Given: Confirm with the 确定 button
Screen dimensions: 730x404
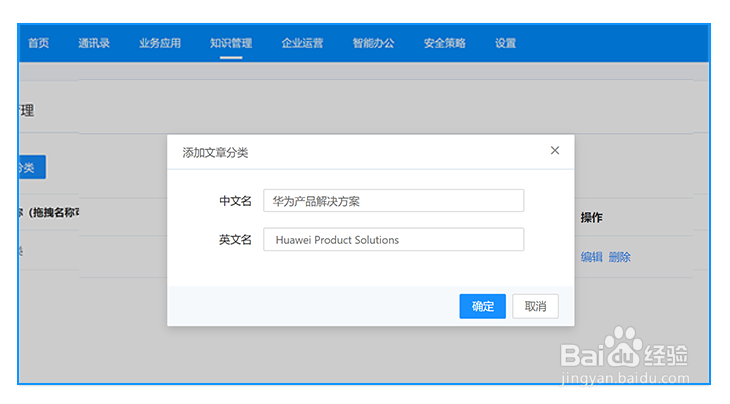Looking at the screenshot, I should (482, 306).
